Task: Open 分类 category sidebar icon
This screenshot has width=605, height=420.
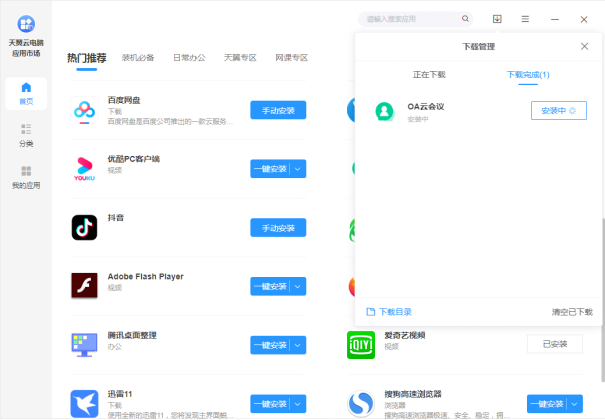Action: tap(26, 135)
